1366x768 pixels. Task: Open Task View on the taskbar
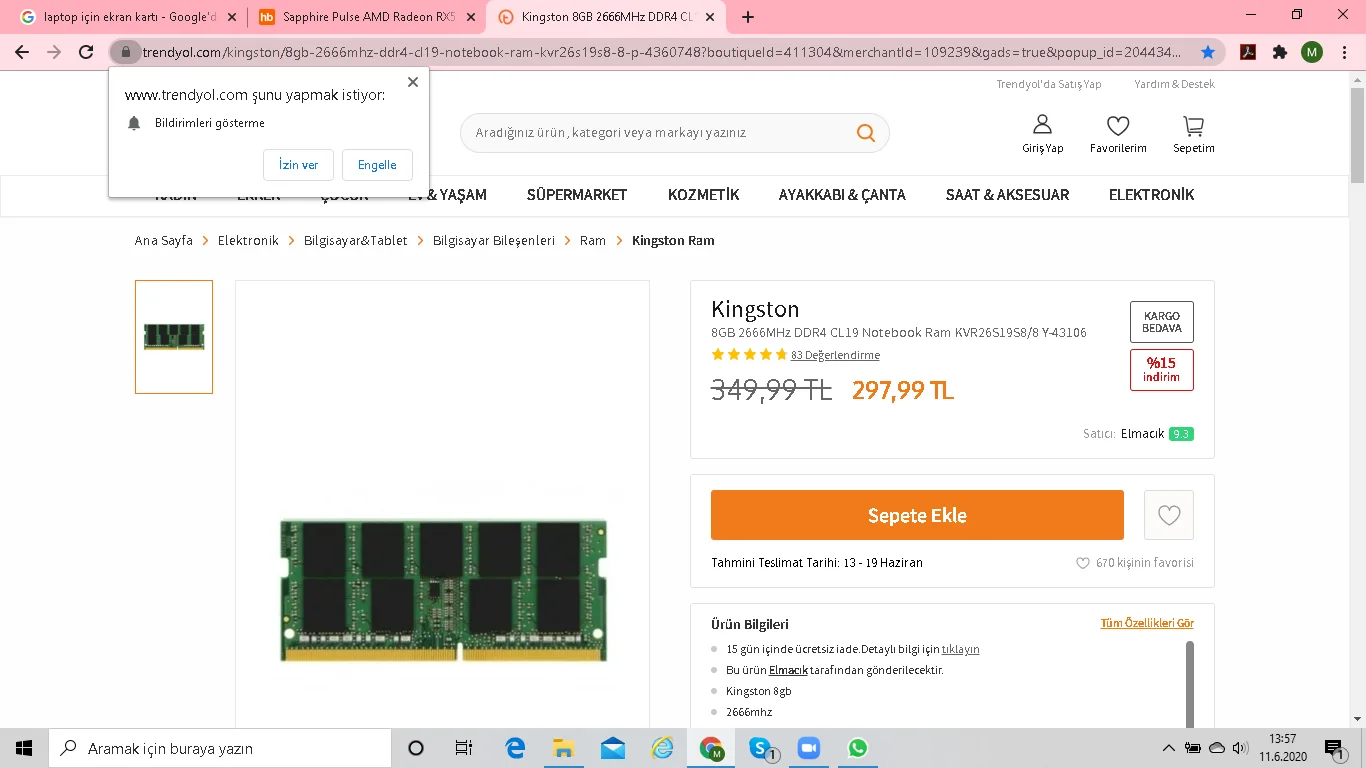click(x=464, y=748)
